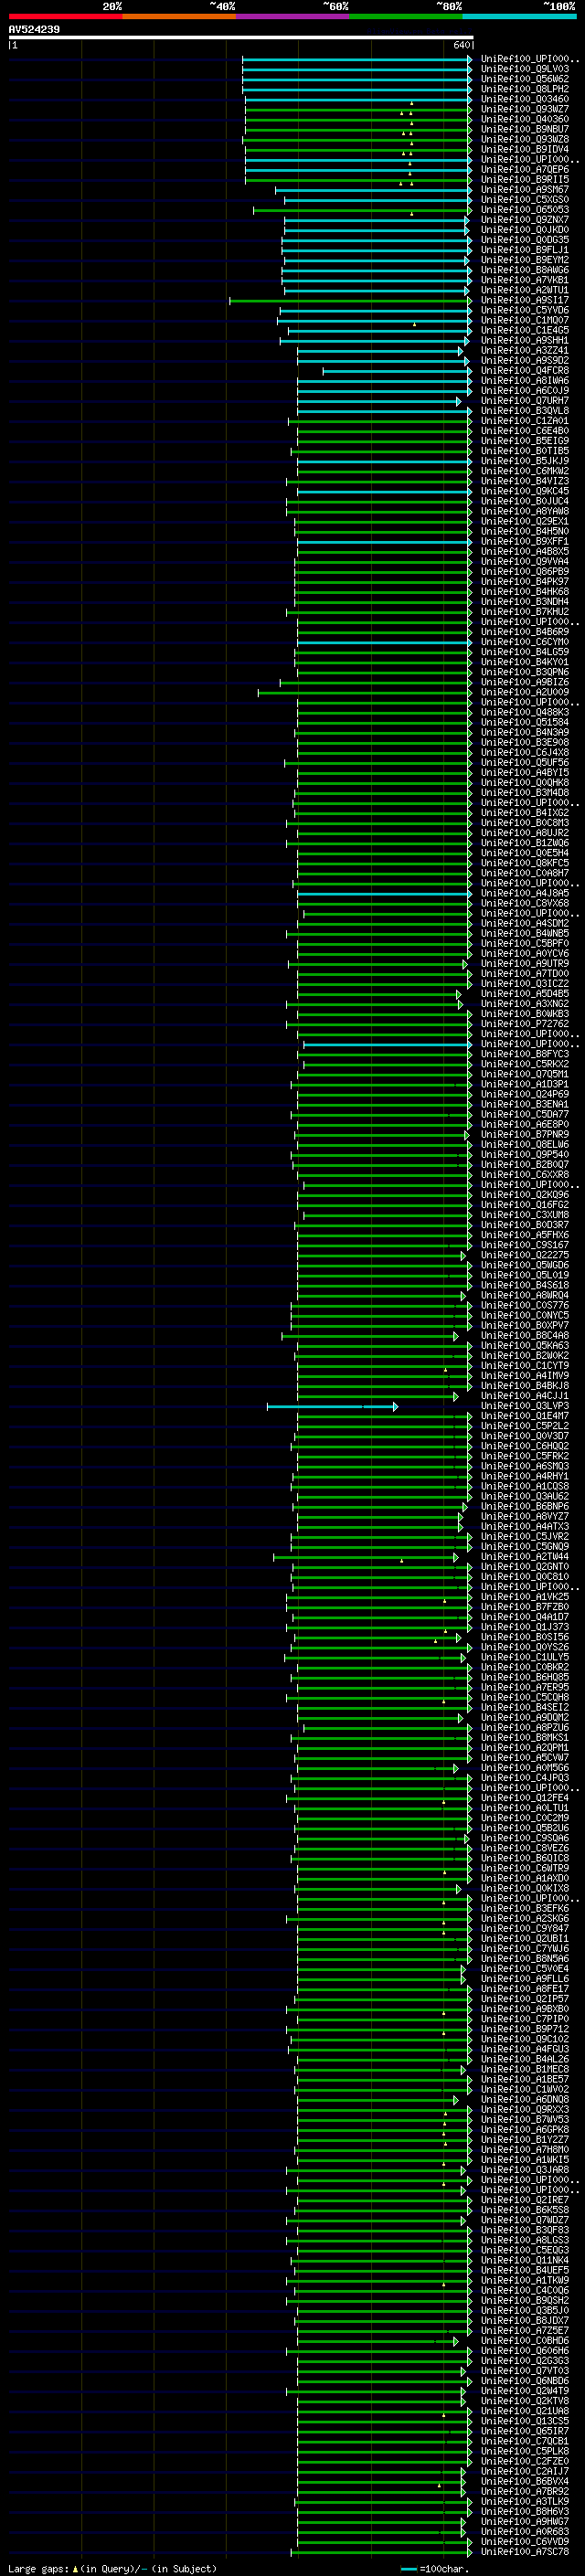Viewport: 585px width, 2576px height.
Task: Click the green ~80% identity legend segment
Action: click(406, 16)
